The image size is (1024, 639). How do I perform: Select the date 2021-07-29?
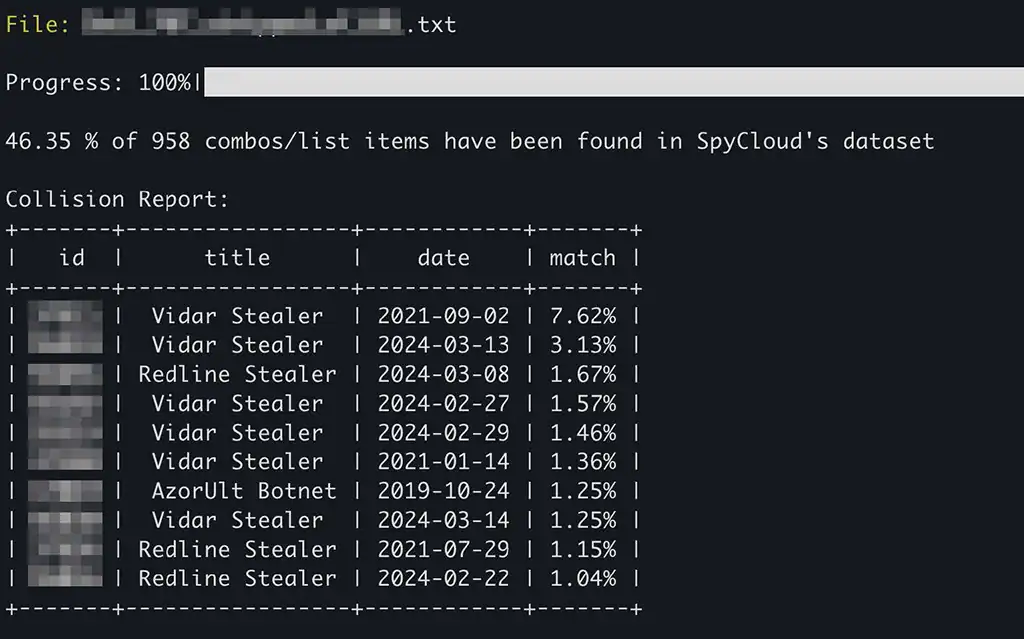coord(443,549)
